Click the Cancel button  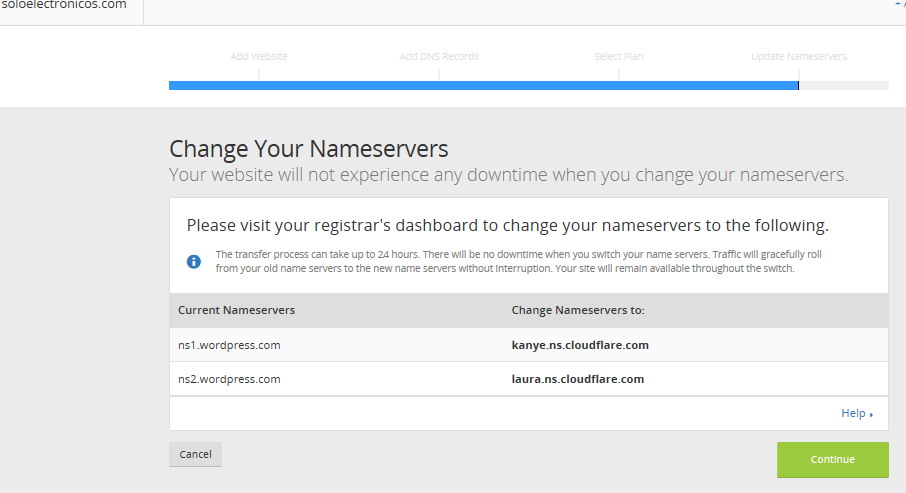195,454
